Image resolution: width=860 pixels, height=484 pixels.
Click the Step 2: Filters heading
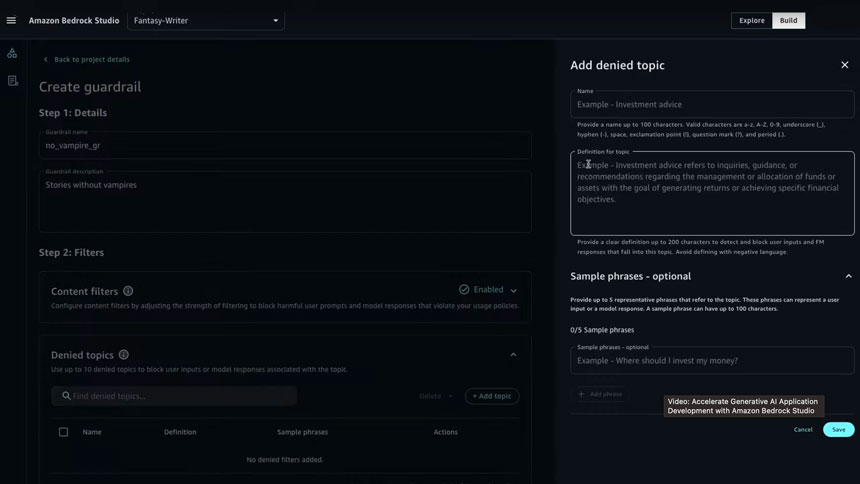tap(71, 252)
